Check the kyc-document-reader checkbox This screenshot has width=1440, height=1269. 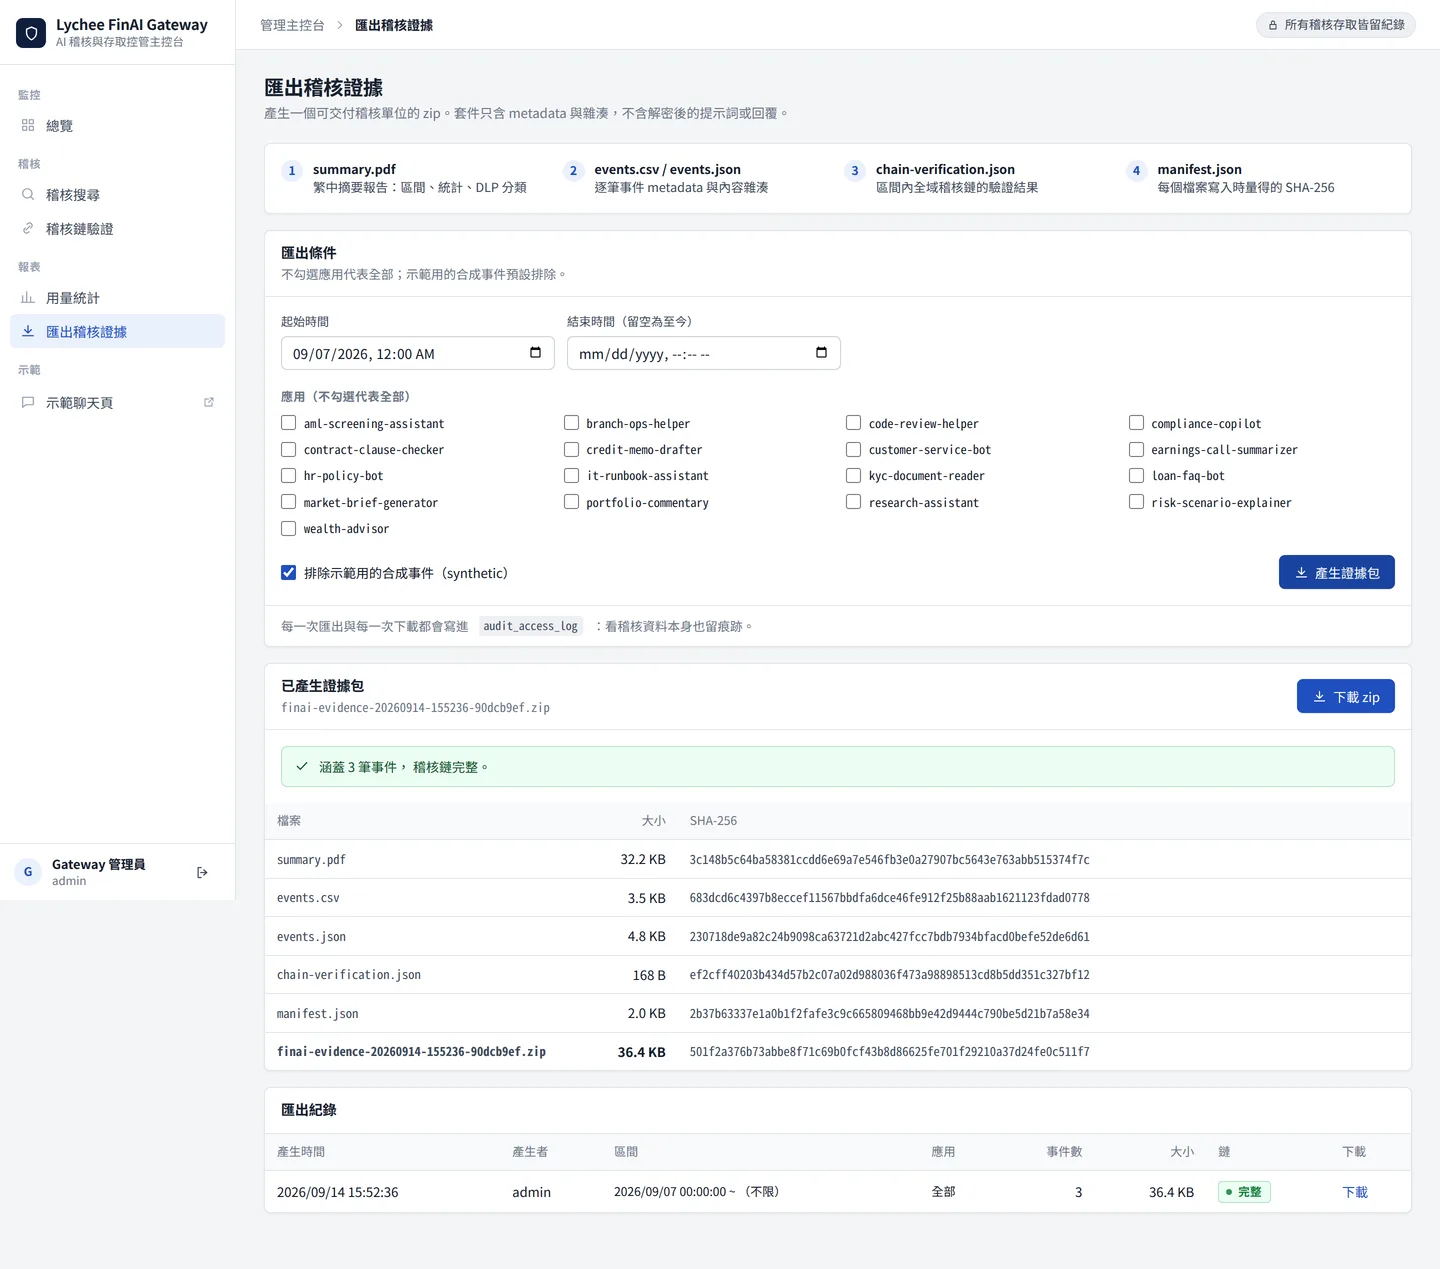click(854, 475)
